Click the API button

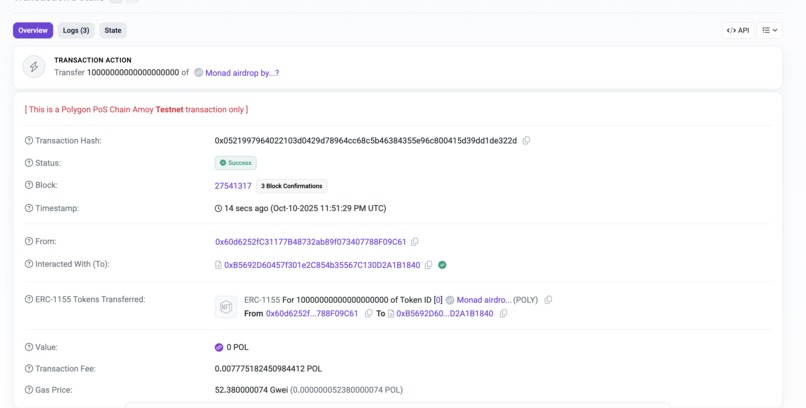click(x=738, y=30)
